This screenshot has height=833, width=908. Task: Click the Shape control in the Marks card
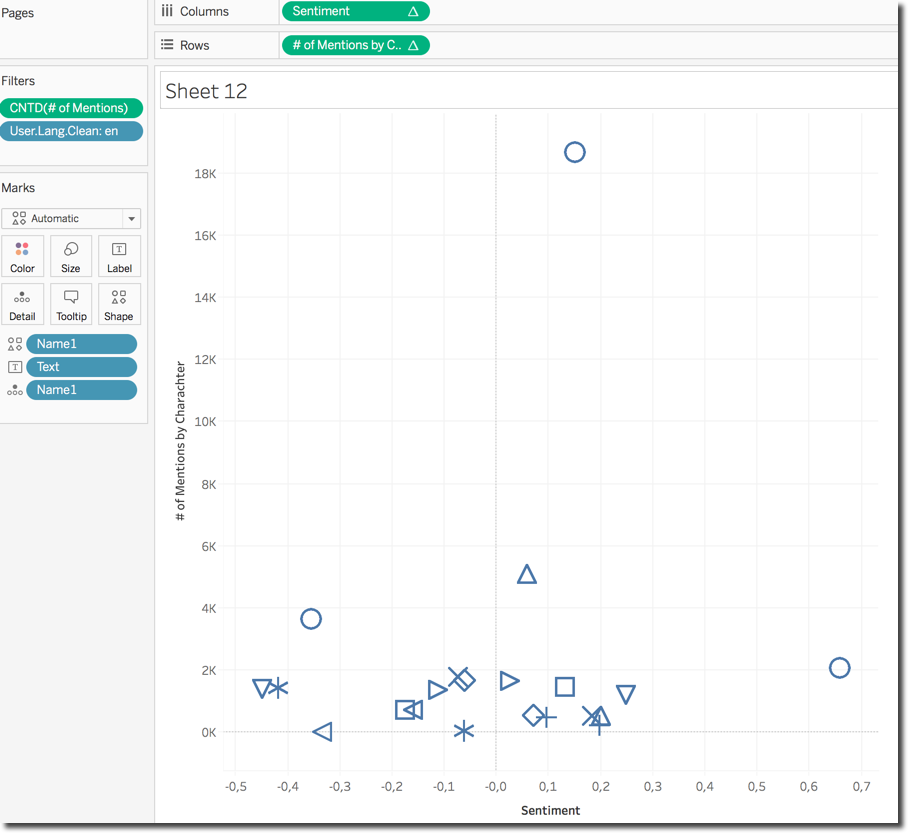click(119, 304)
